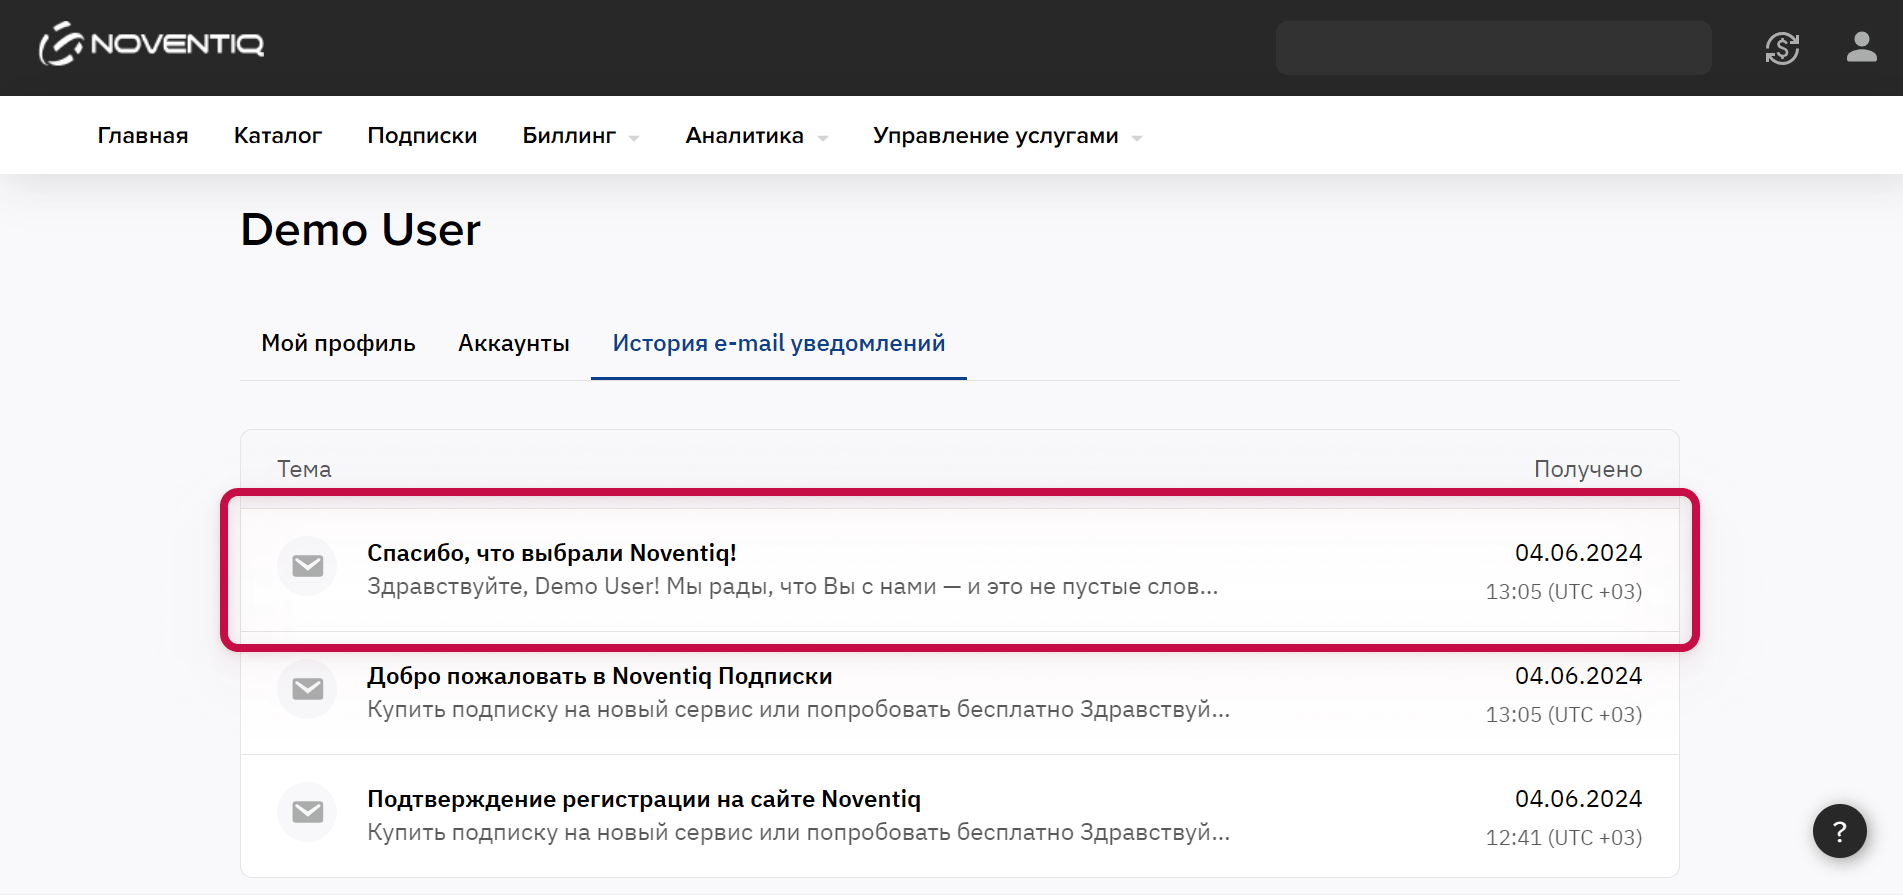The width and height of the screenshot is (1903, 895).
Task: Switch to the Аккаунты tab
Action: click(514, 343)
